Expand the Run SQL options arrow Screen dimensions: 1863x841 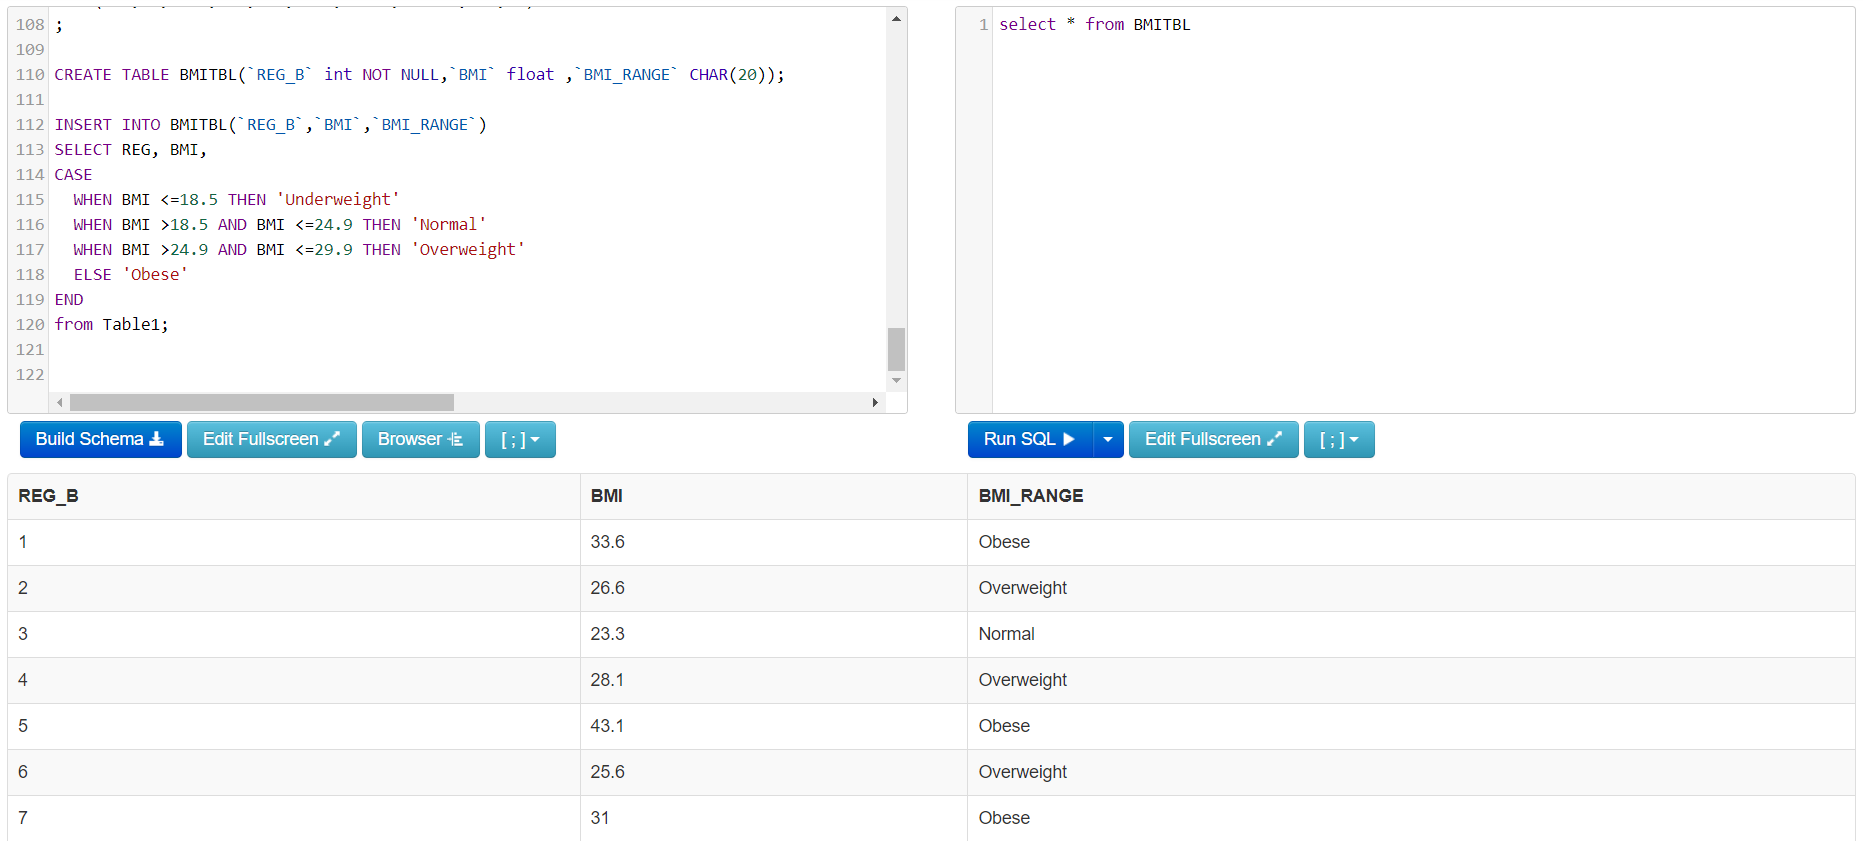coord(1108,439)
